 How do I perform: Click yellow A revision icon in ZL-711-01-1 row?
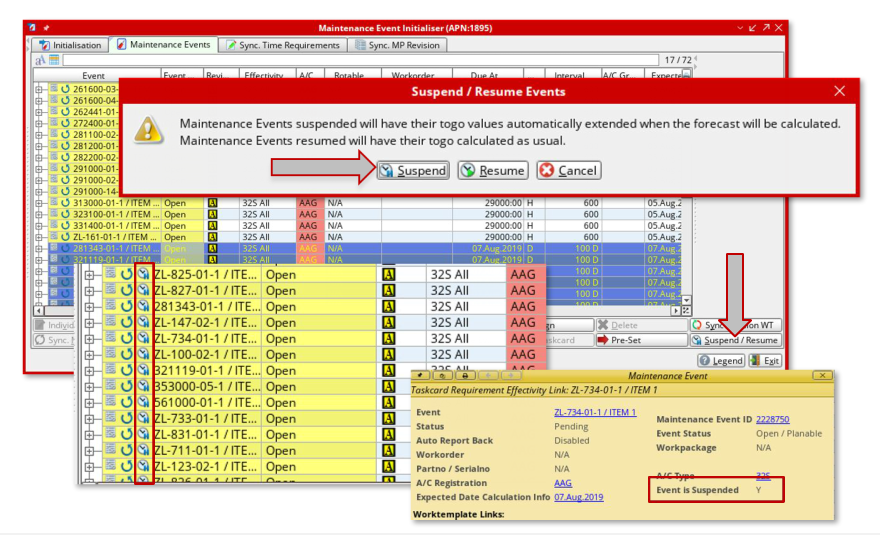click(x=388, y=450)
